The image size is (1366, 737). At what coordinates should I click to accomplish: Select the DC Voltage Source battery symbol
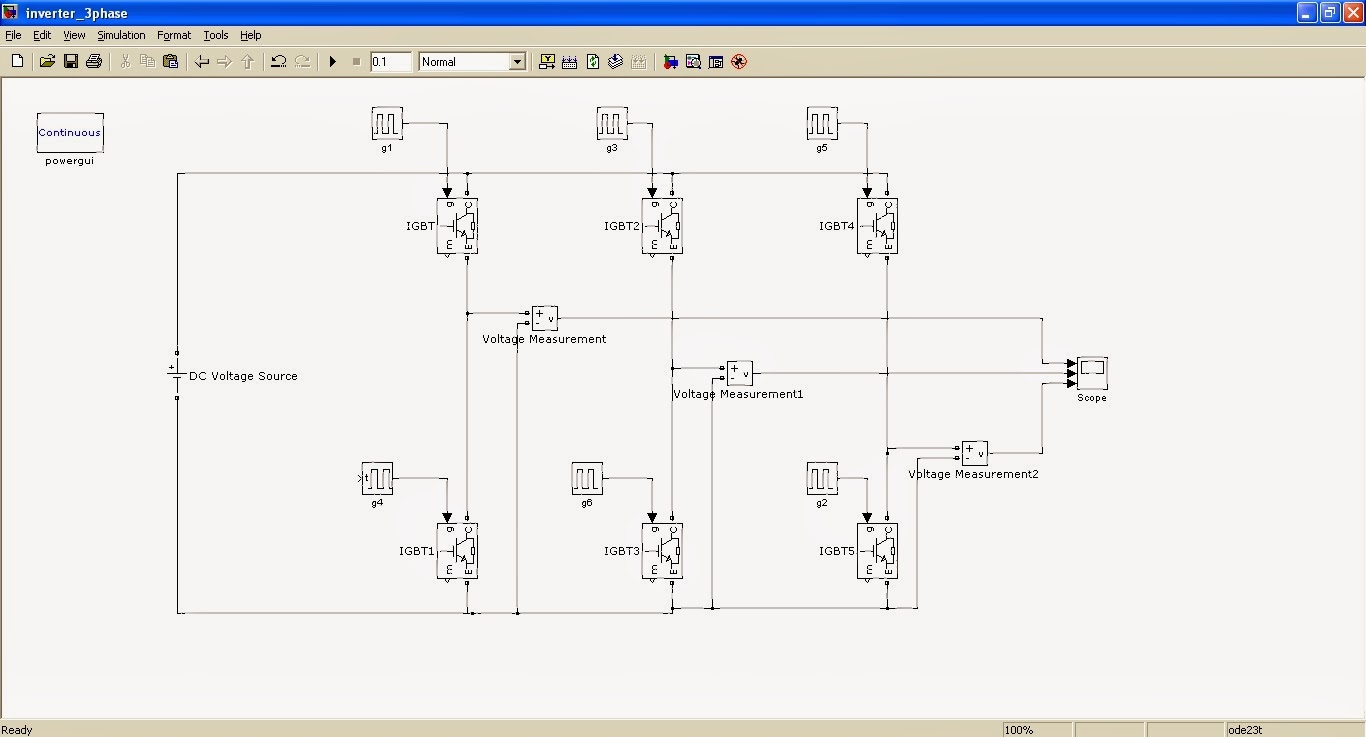click(176, 375)
